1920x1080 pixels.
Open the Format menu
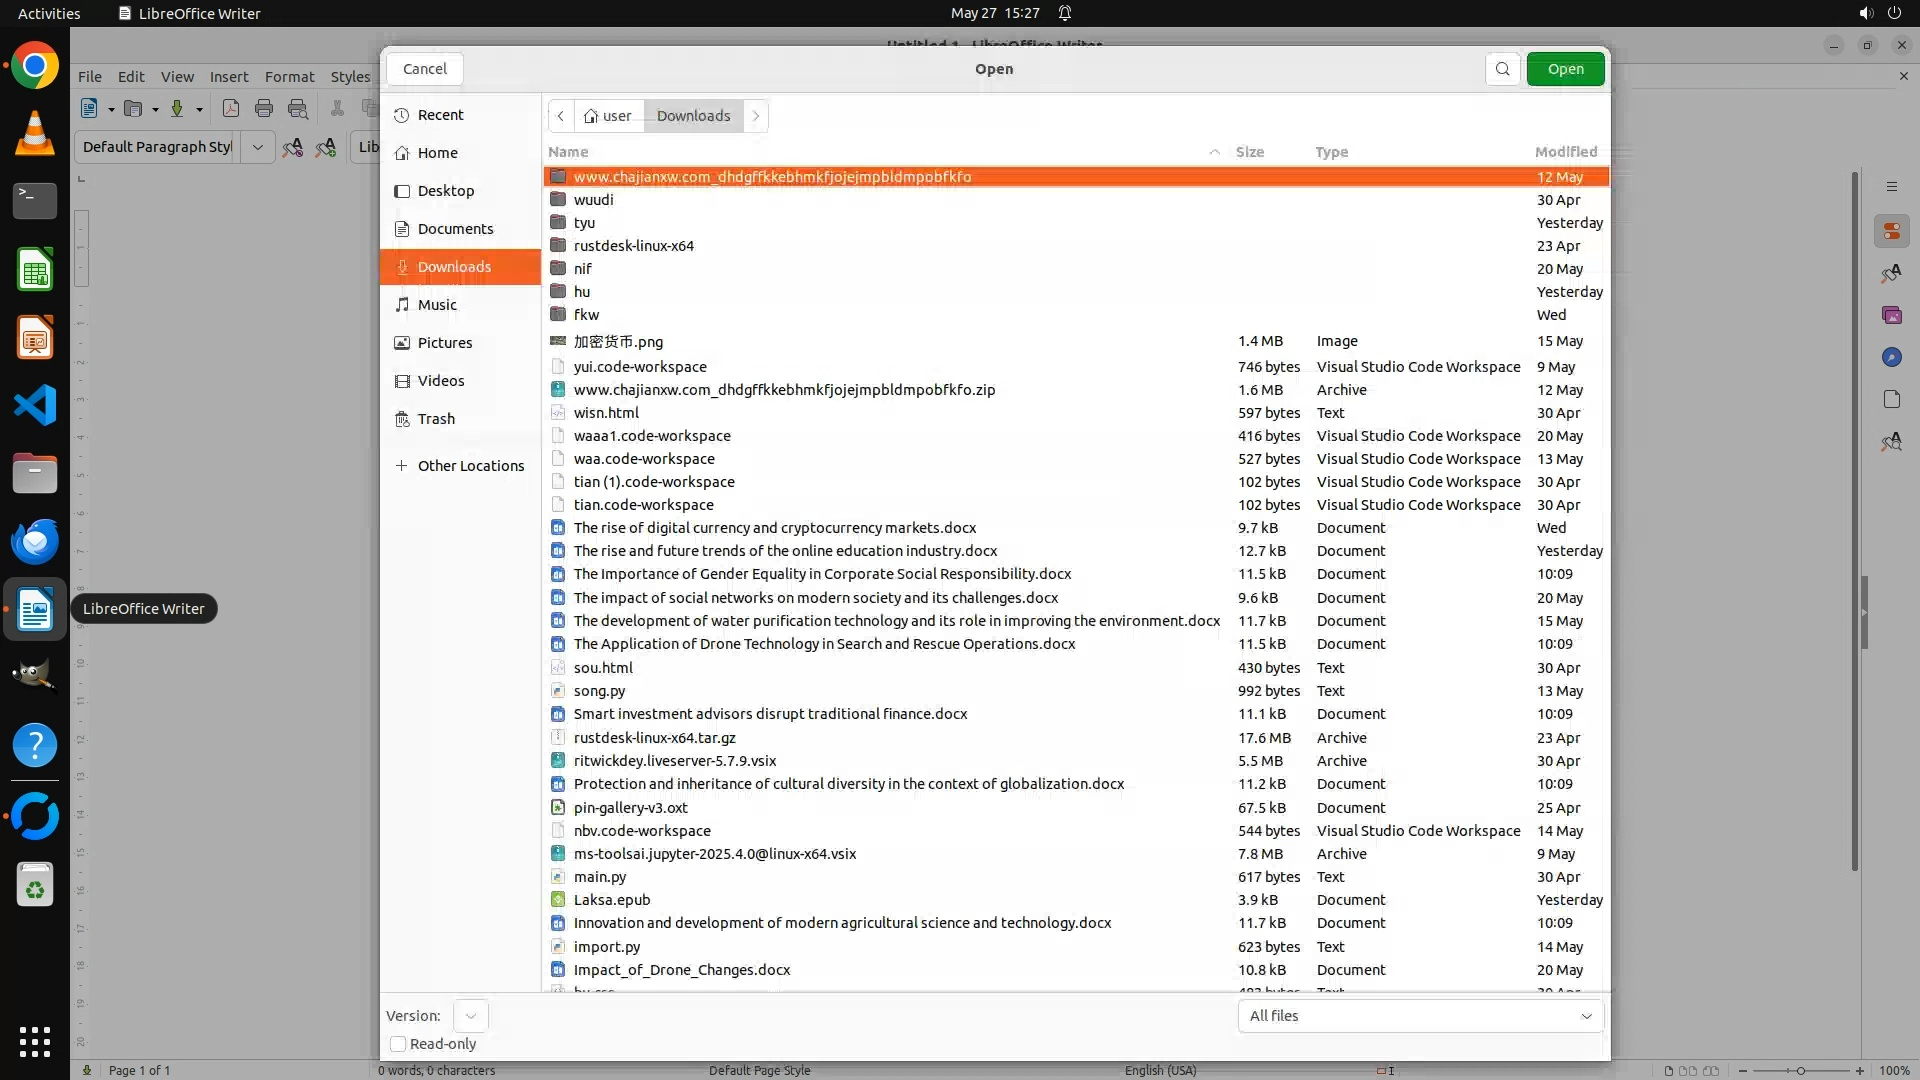289,77
